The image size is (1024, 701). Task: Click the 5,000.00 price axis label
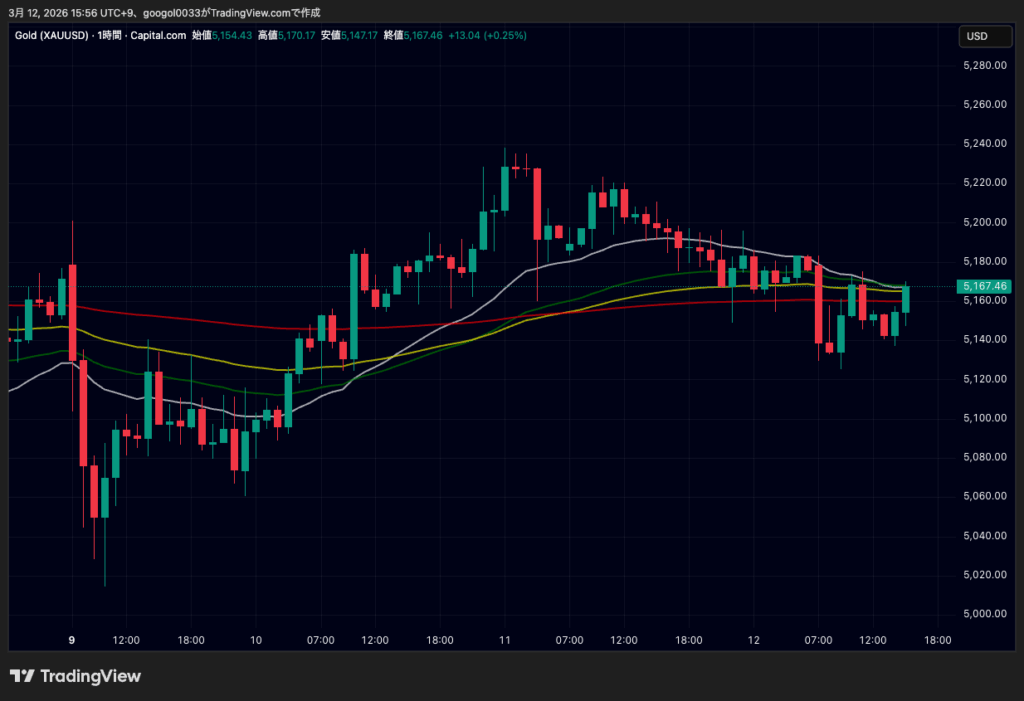tap(981, 614)
